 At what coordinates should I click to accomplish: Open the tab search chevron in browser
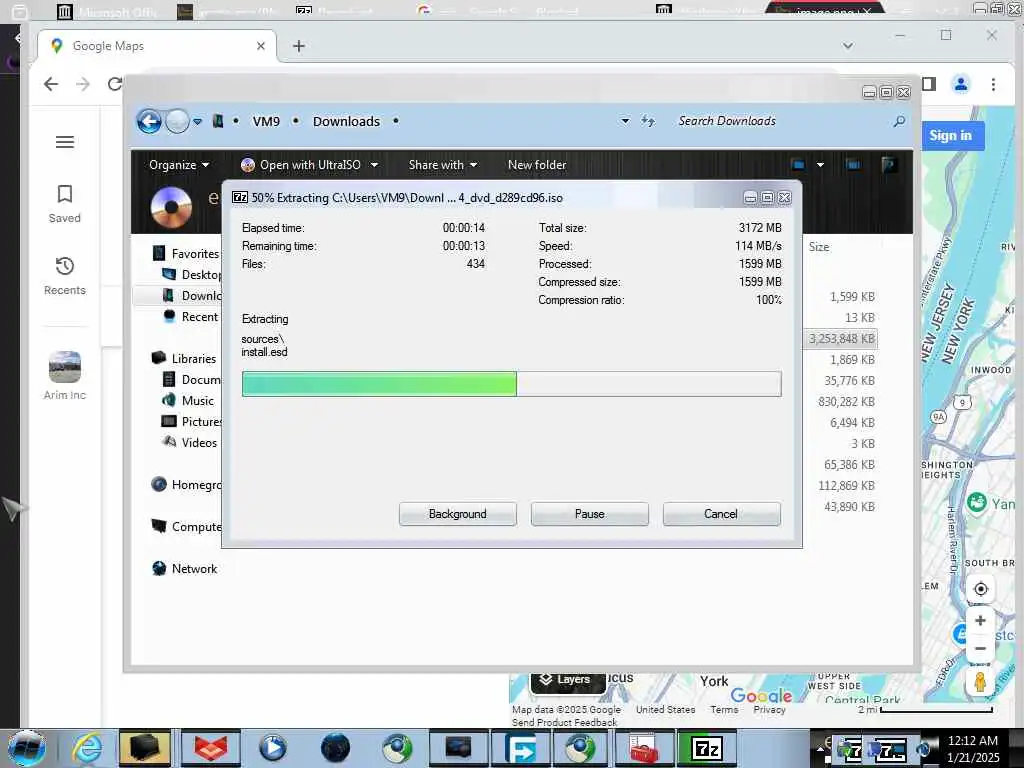click(x=848, y=46)
